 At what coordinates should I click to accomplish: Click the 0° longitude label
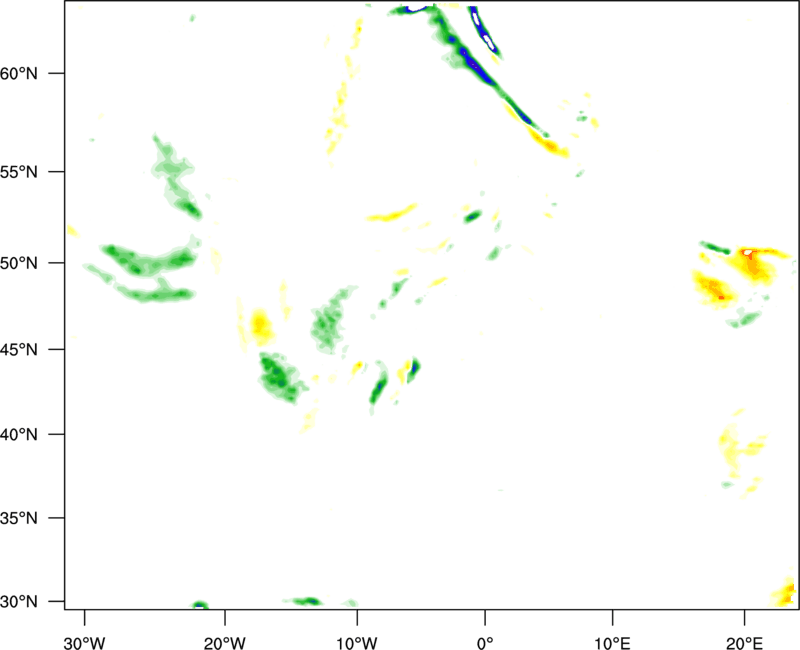(485, 643)
